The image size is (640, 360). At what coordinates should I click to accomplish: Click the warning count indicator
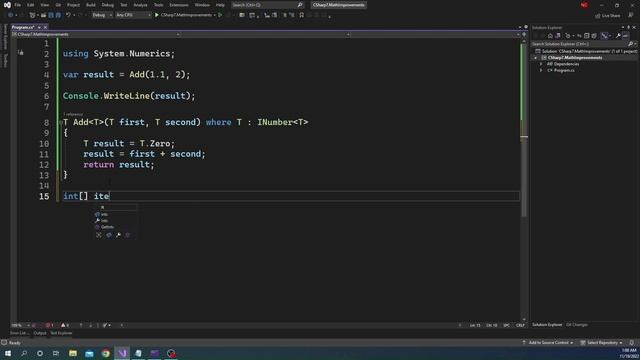(65, 325)
